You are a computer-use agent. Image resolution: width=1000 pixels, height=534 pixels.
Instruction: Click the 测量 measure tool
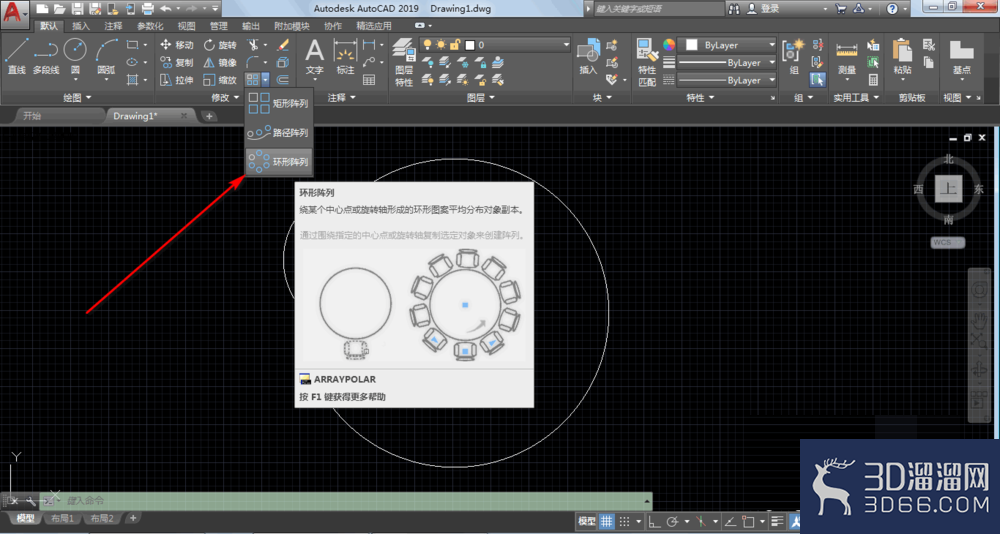pyautogui.click(x=847, y=57)
